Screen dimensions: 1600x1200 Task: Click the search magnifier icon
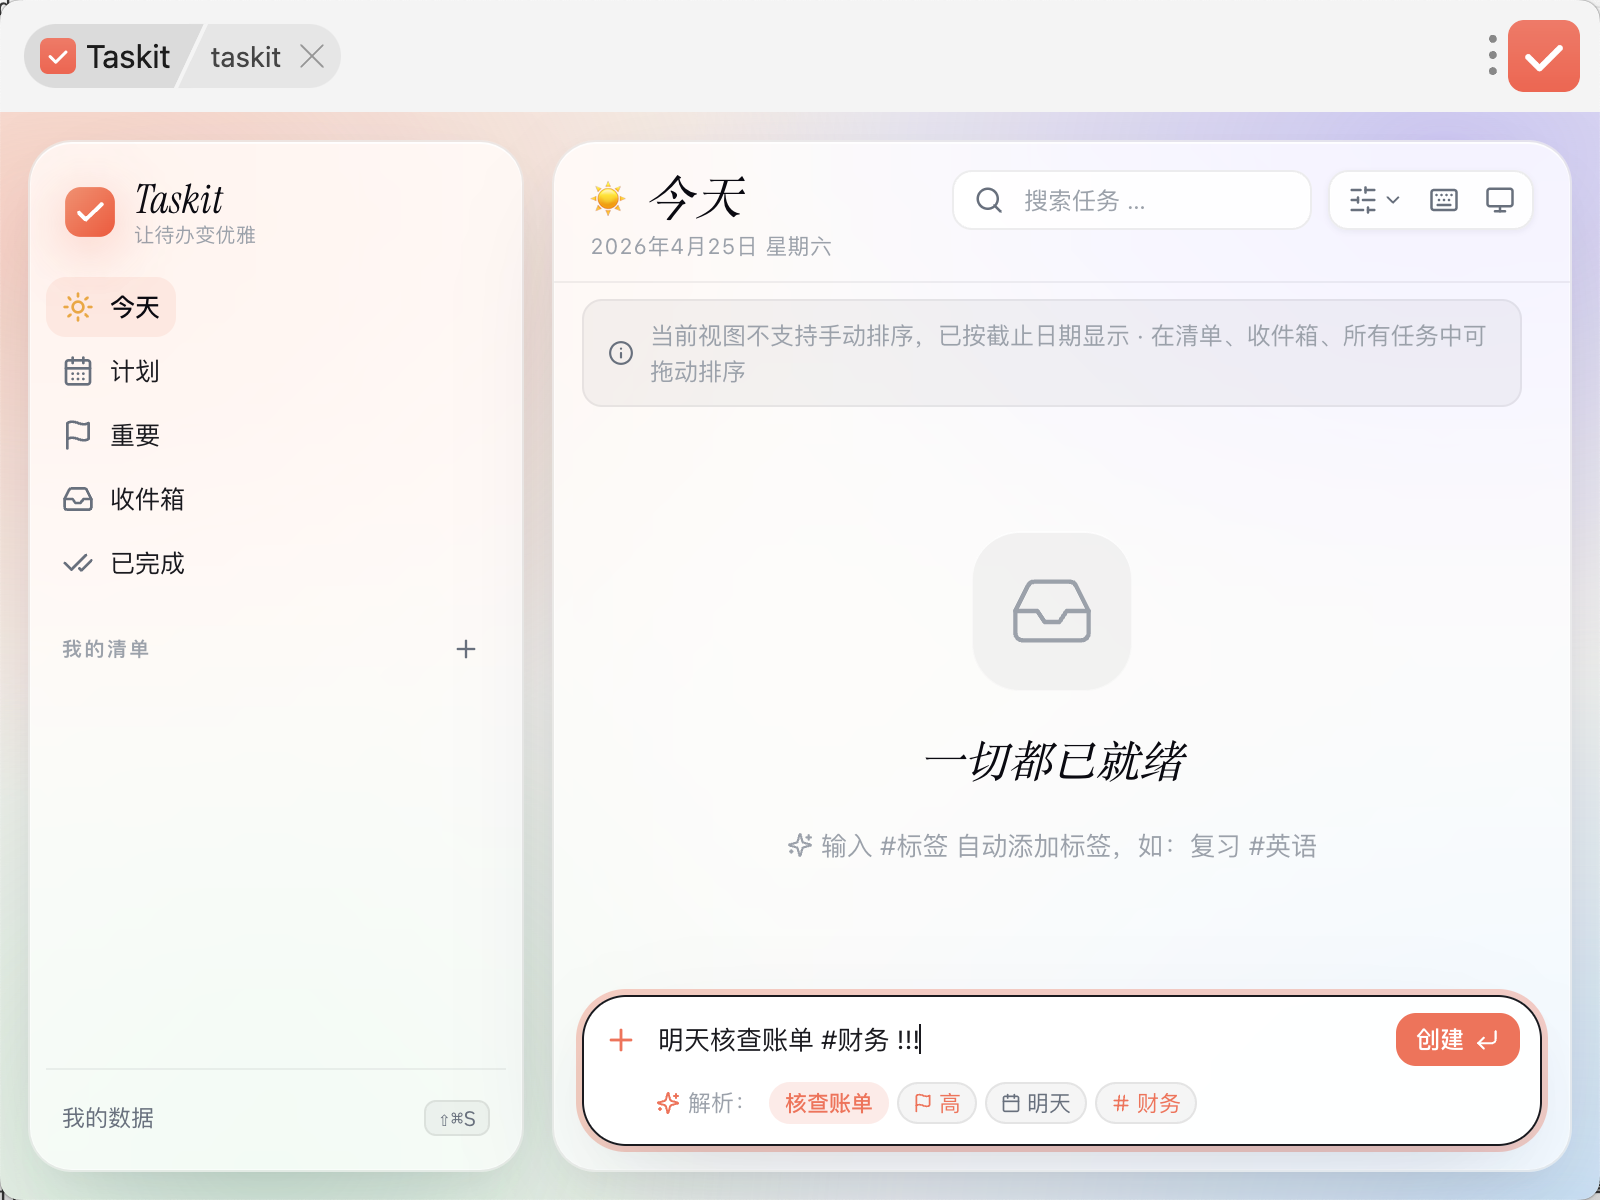click(x=989, y=200)
